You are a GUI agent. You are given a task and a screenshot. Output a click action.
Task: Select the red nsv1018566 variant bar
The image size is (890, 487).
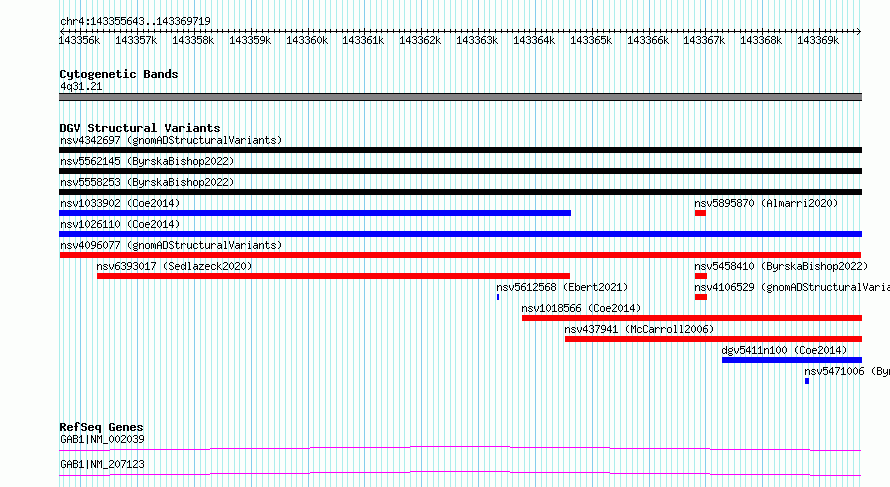[x=692, y=318]
